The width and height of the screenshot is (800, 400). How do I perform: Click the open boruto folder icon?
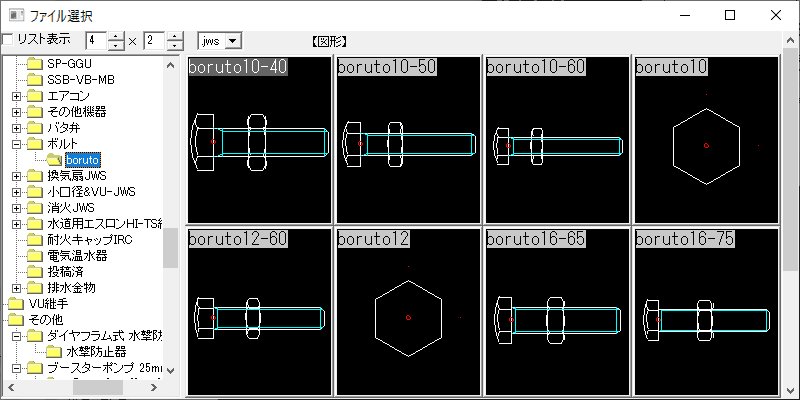point(54,160)
